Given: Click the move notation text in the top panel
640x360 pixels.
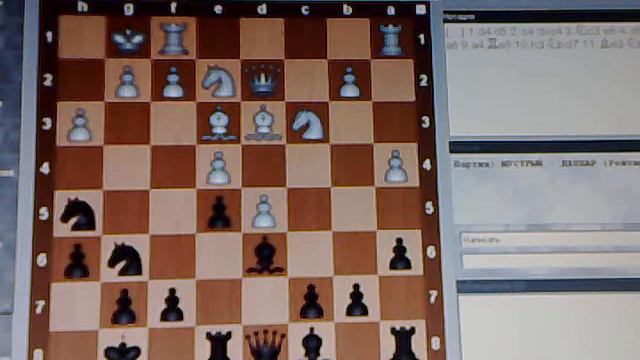Looking at the screenshot, I should pyautogui.click(x=543, y=37).
